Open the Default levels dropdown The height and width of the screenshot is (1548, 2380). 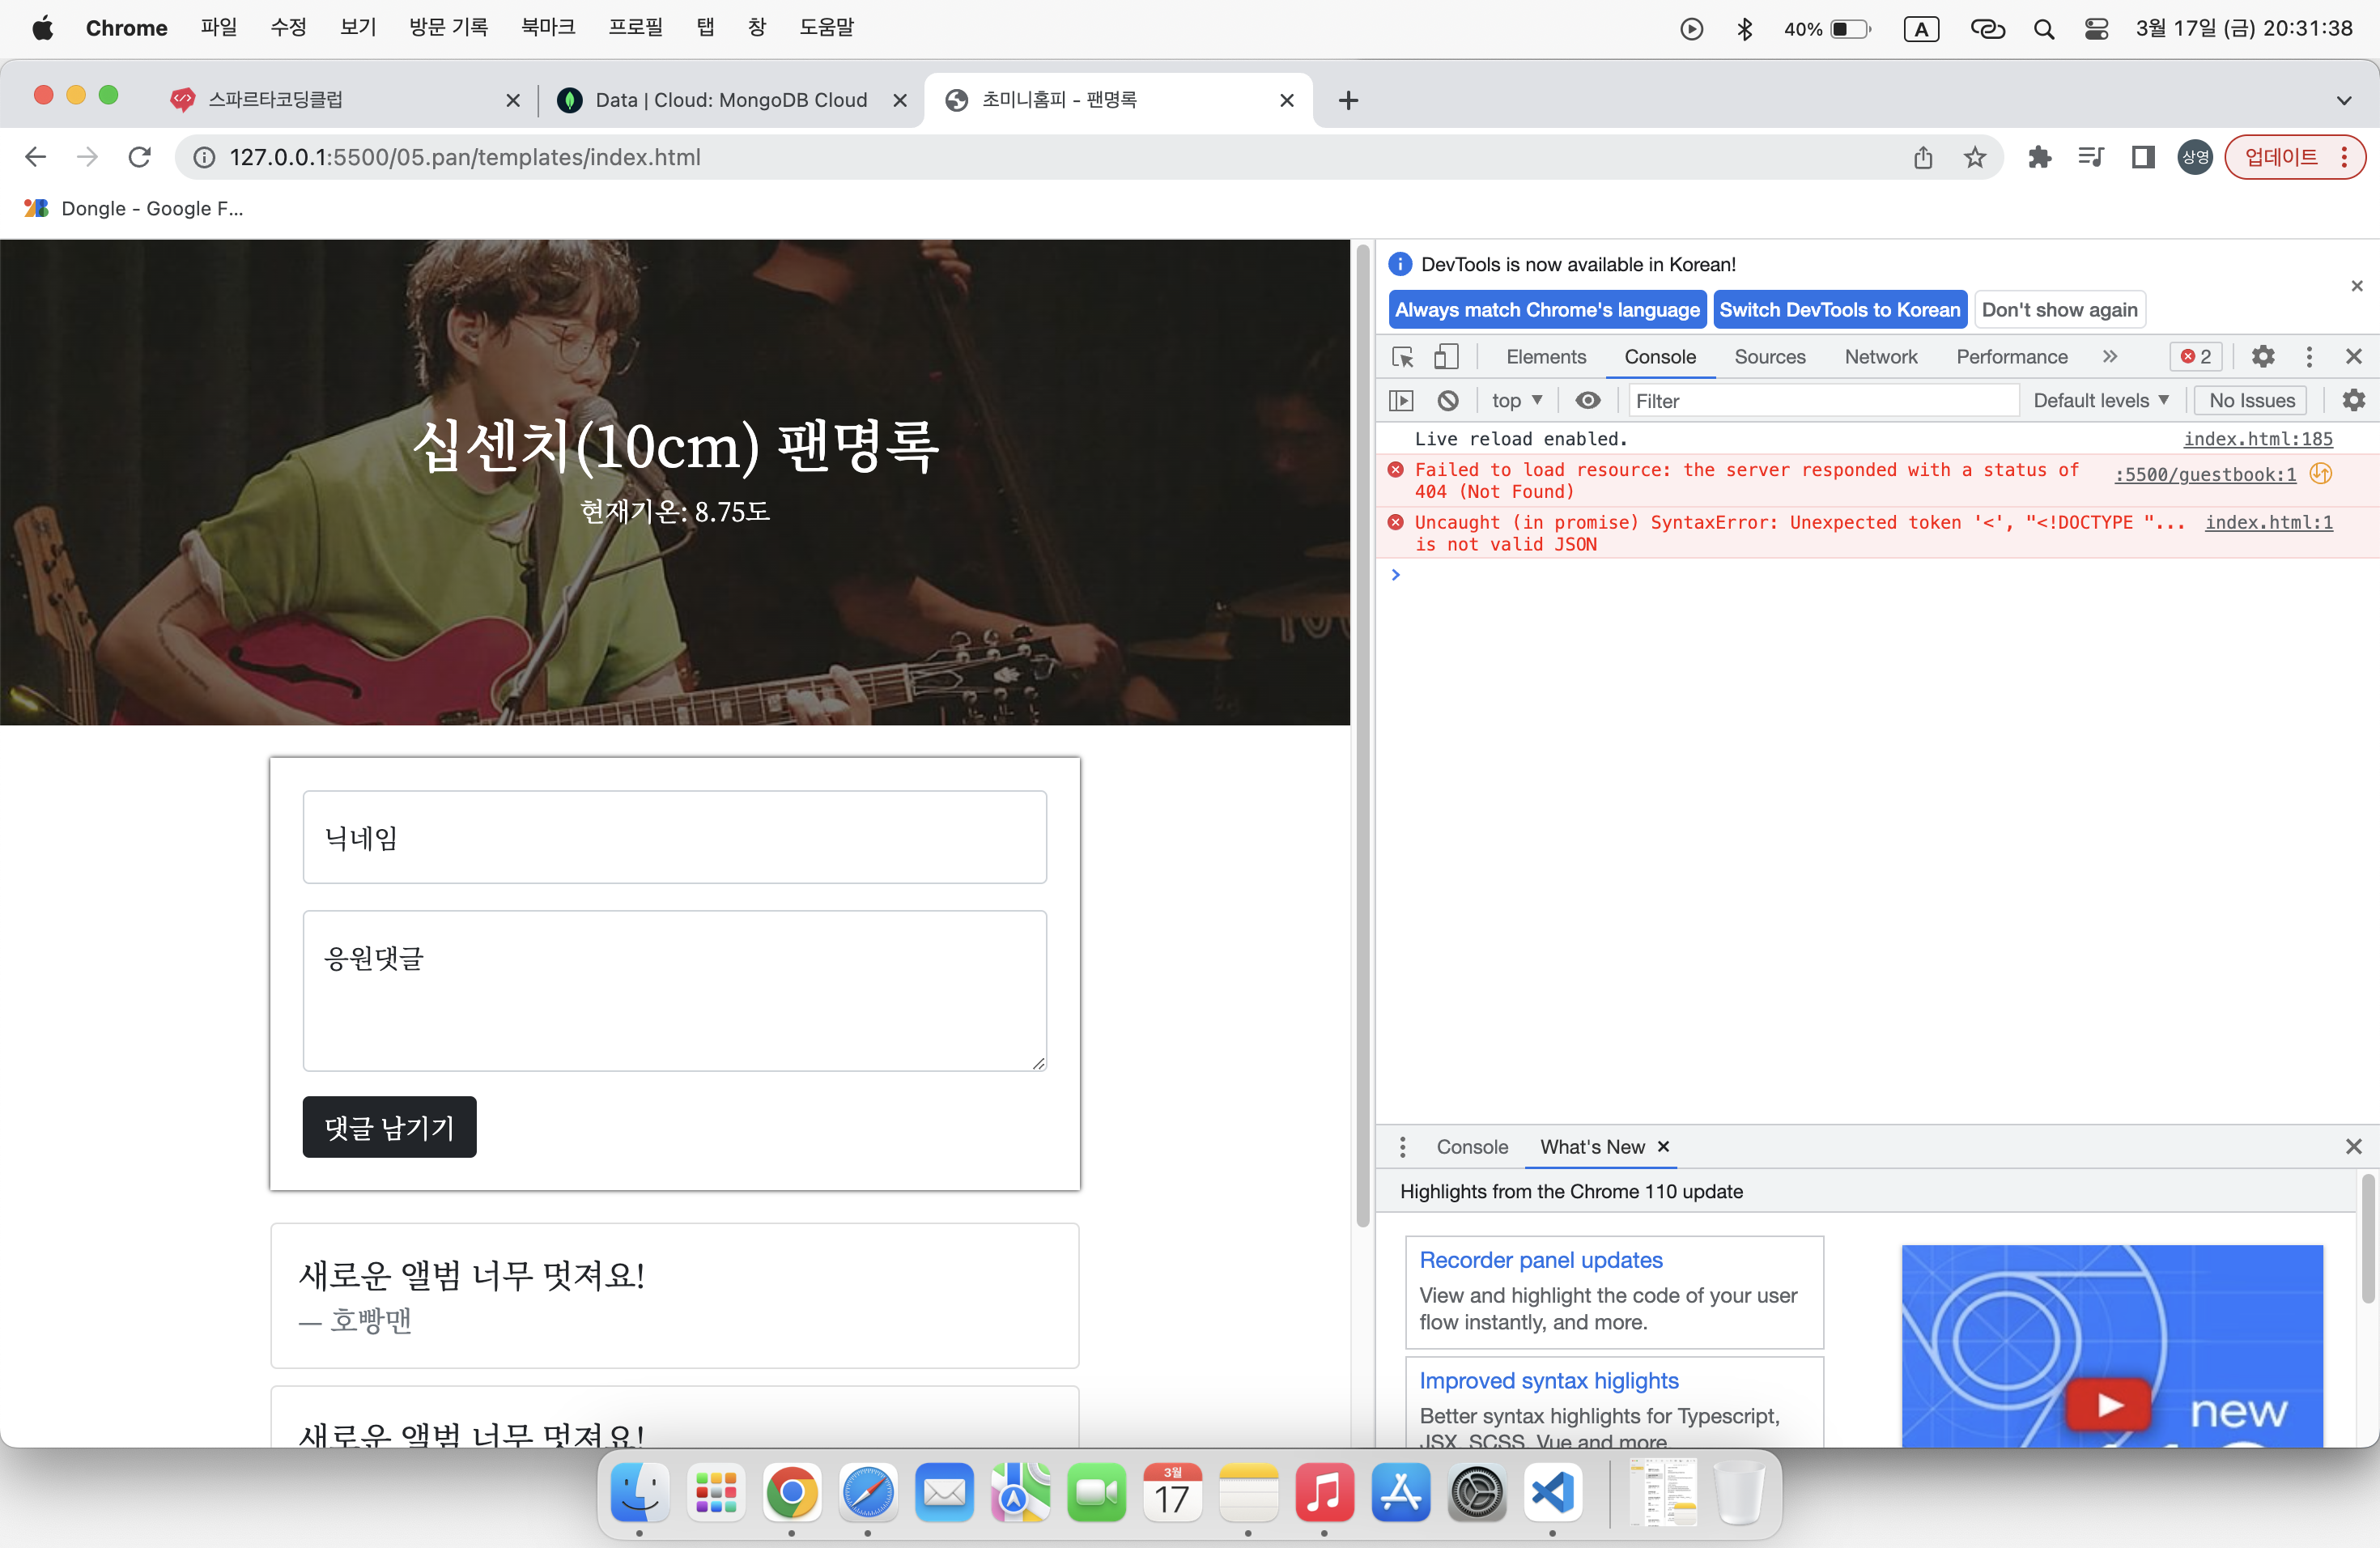[x=2101, y=401]
